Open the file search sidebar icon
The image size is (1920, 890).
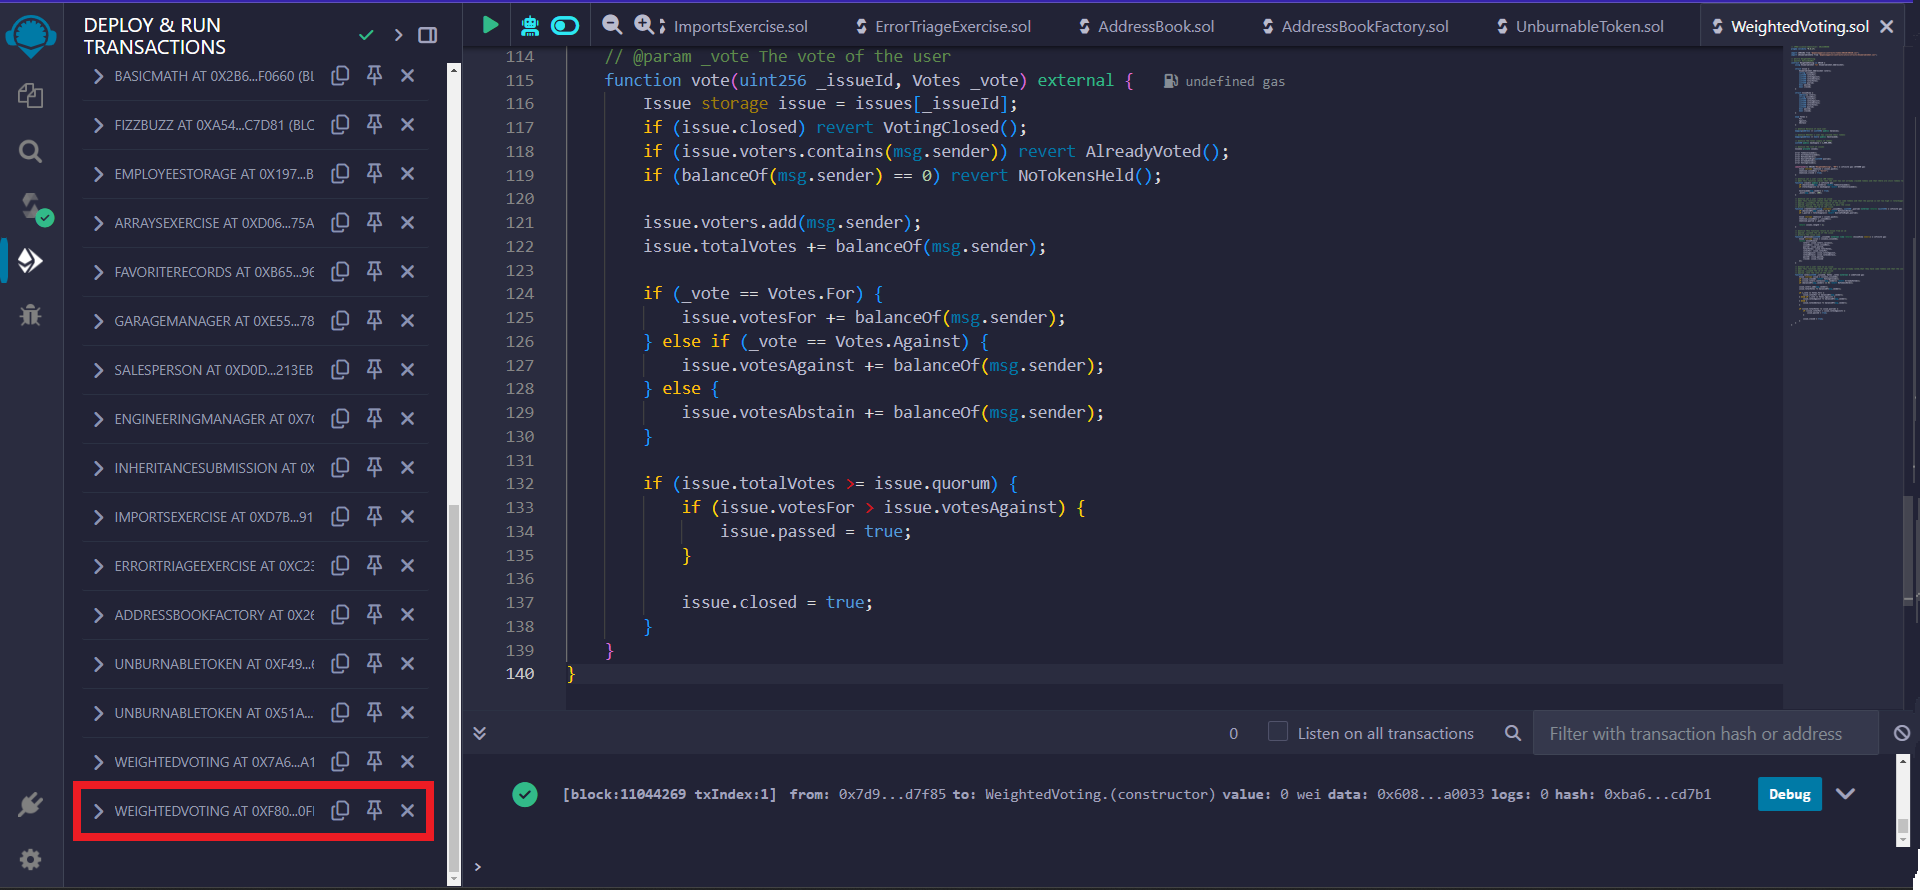click(30, 151)
